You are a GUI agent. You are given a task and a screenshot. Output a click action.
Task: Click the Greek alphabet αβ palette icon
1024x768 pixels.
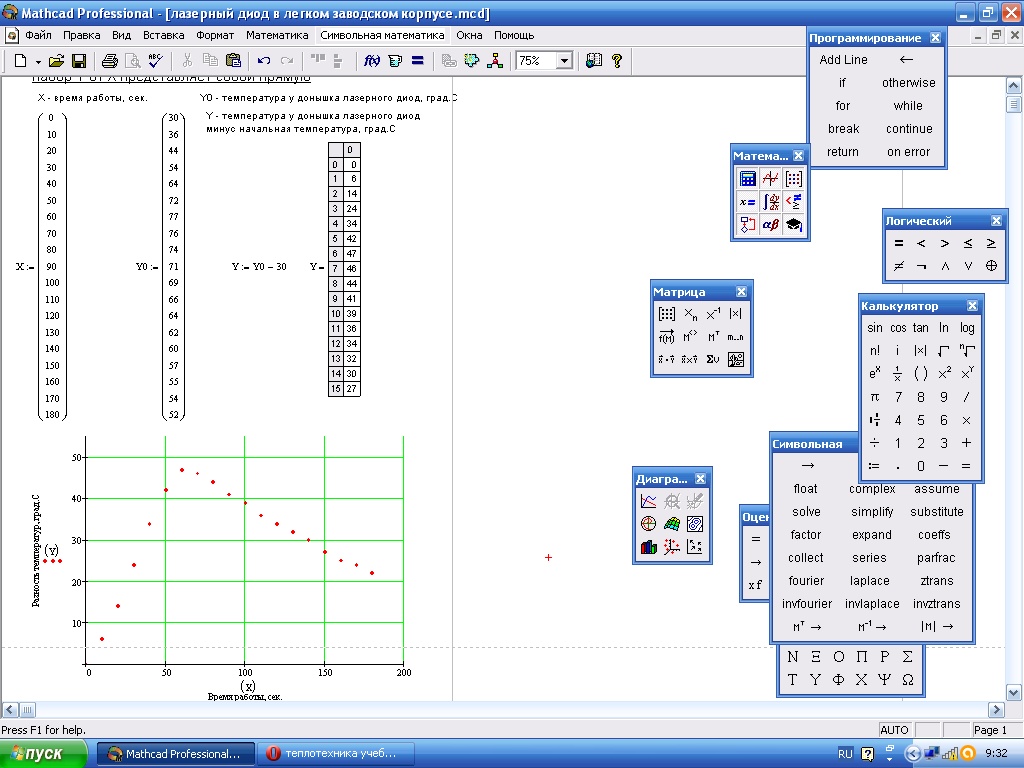click(x=770, y=225)
